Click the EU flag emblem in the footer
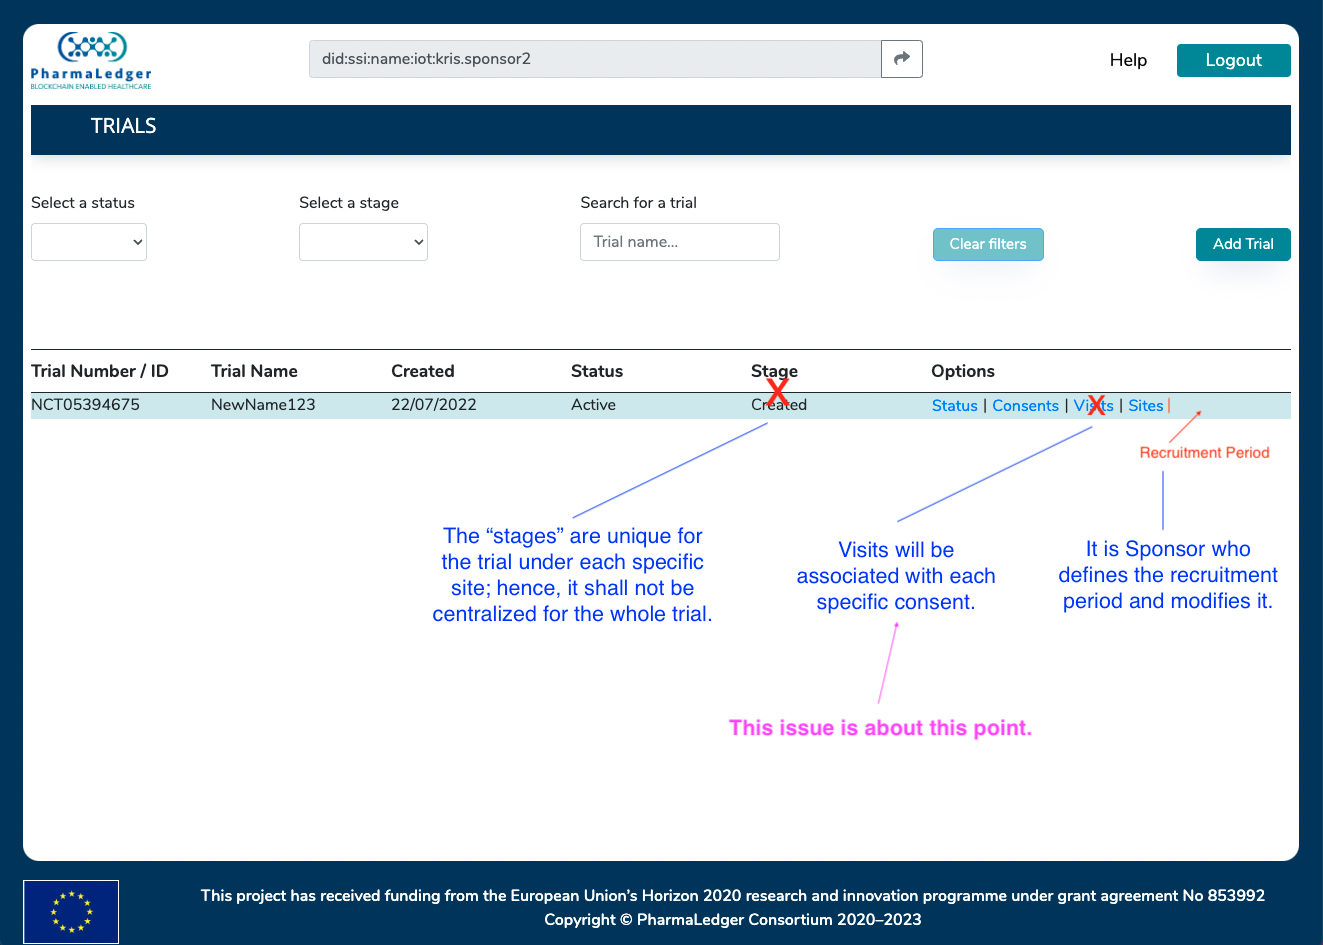Screen dimensions: 1323x945 coord(70,911)
